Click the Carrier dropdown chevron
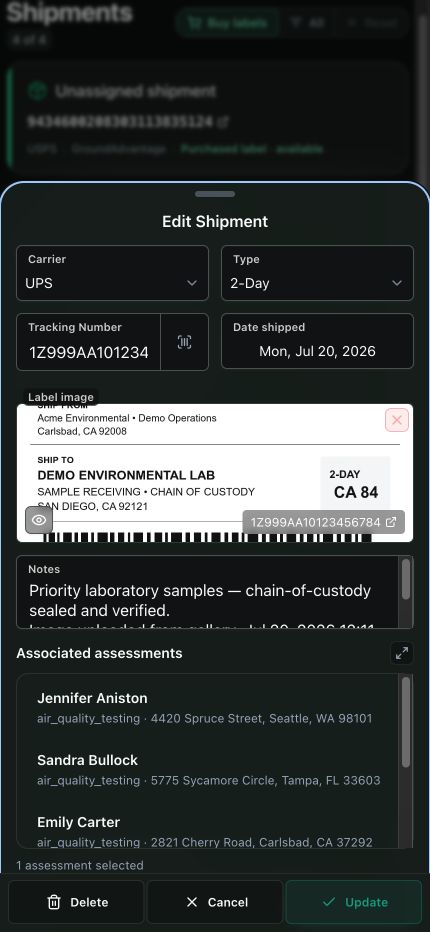 point(192,283)
